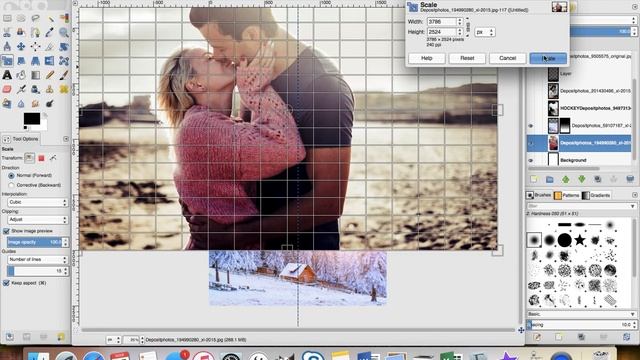Select the Paths tool
Screen dimensions: 640x360
[36, 33]
